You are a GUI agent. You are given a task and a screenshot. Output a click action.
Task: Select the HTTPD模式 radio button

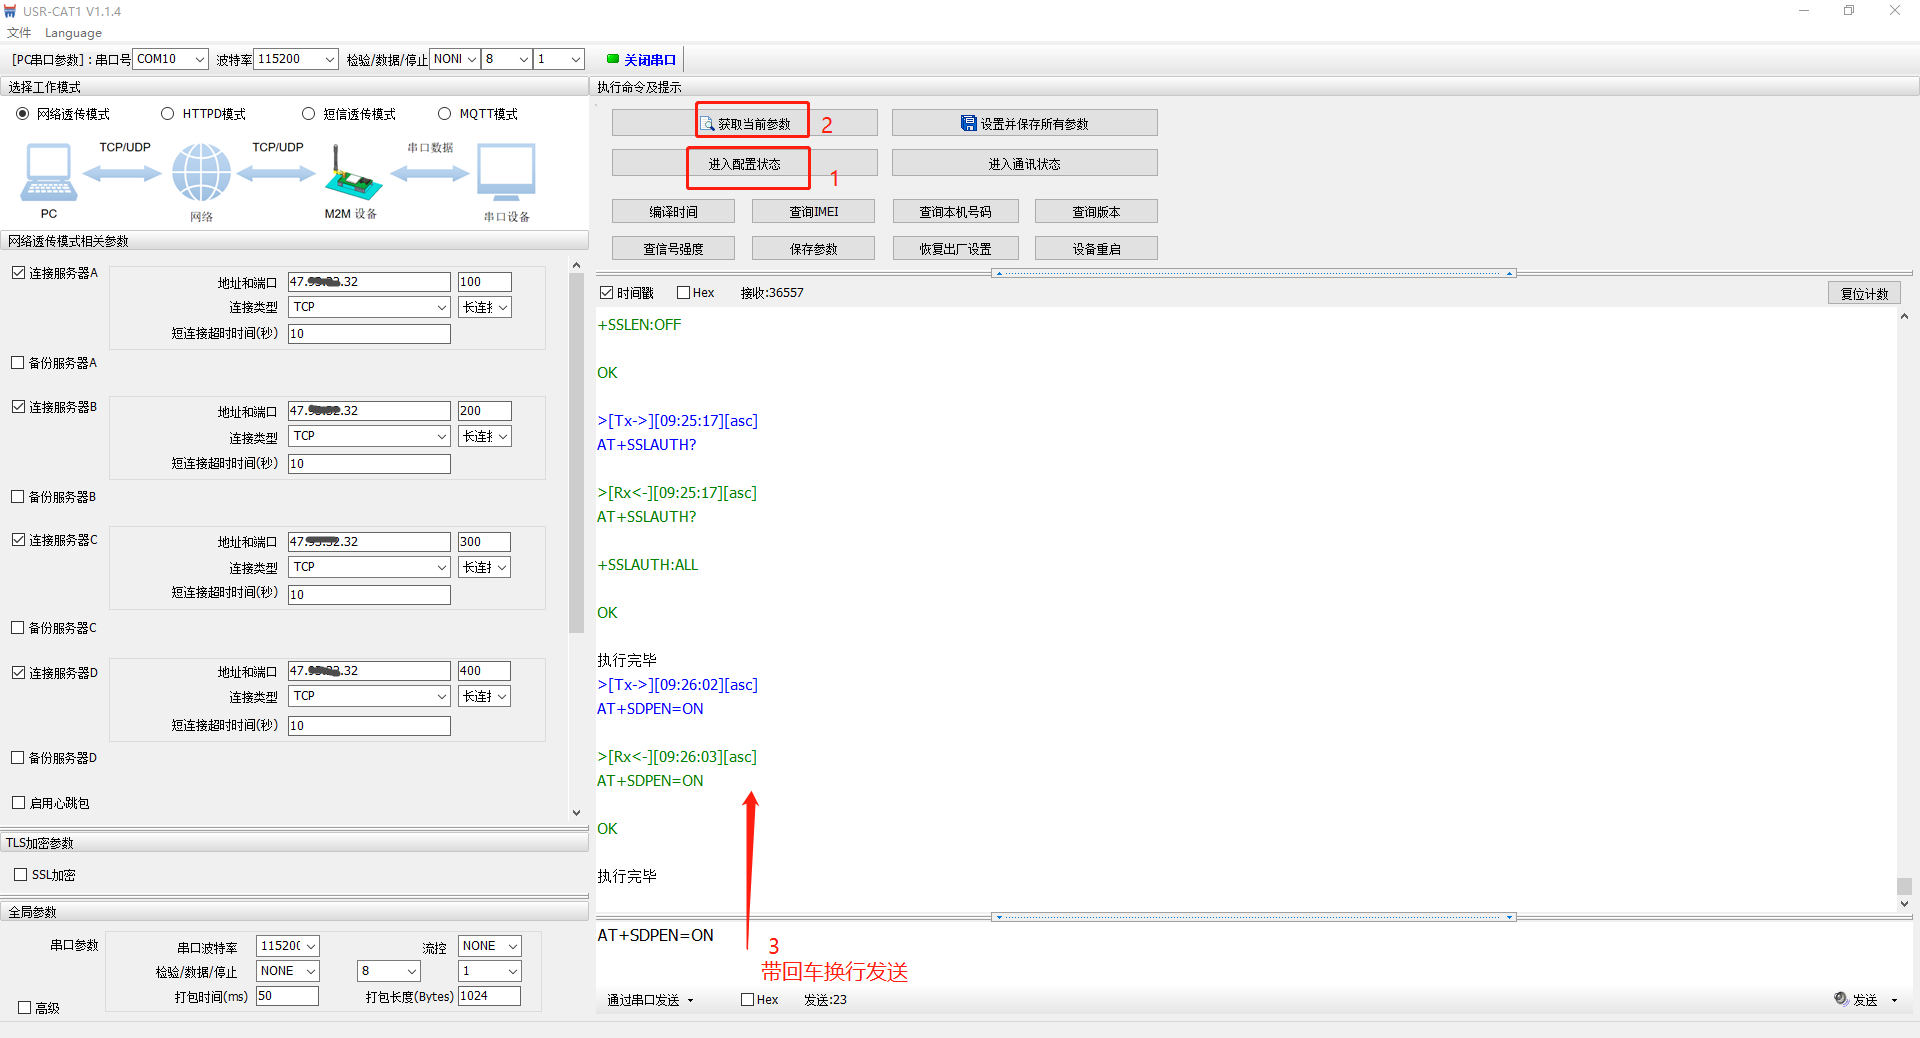pos(168,114)
